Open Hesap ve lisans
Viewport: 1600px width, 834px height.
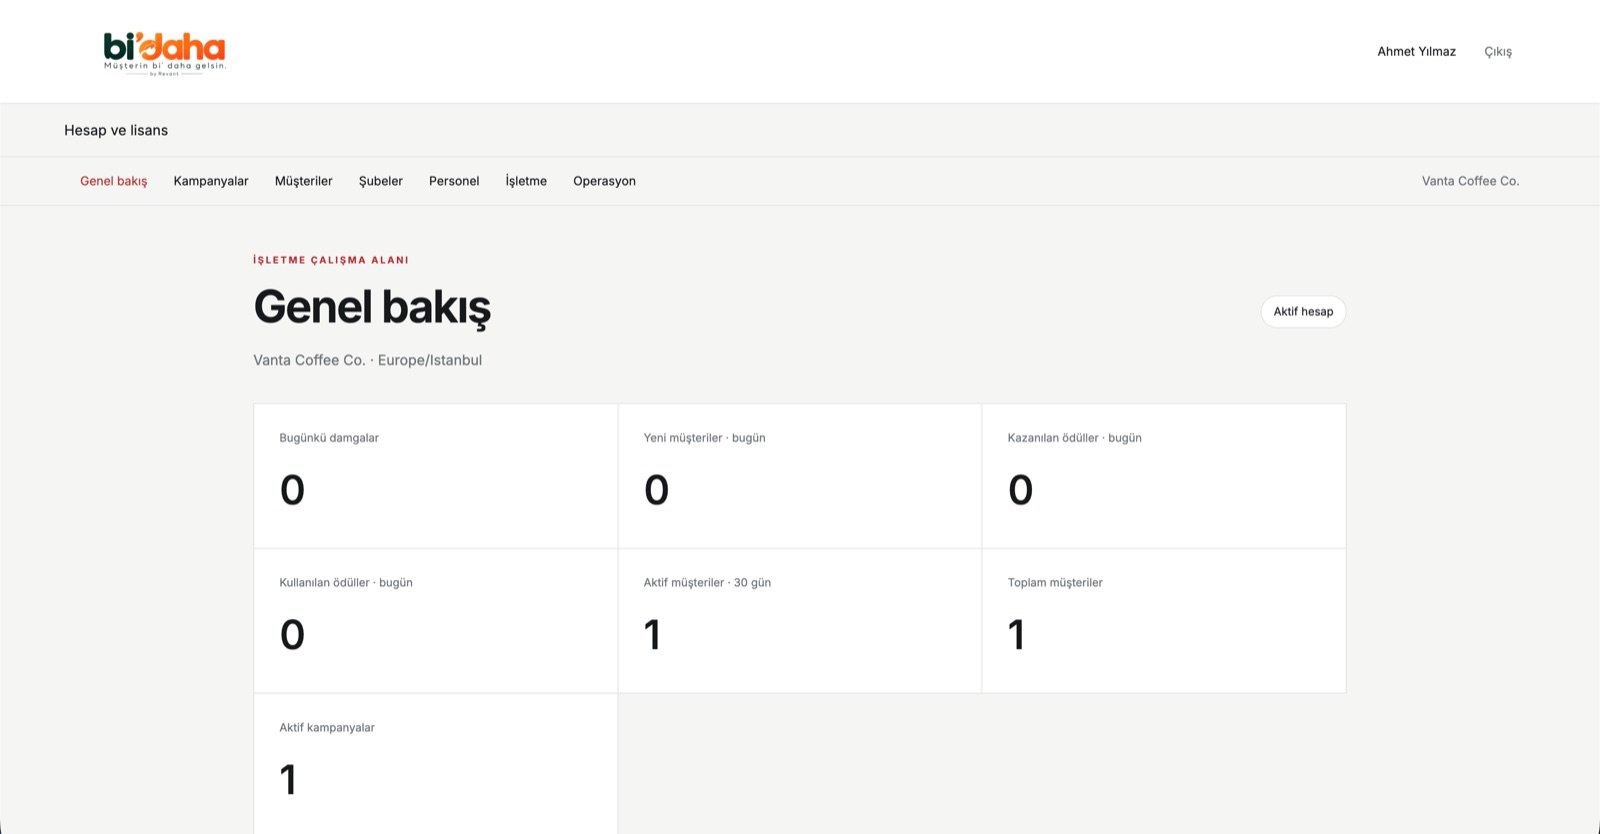[x=116, y=130]
